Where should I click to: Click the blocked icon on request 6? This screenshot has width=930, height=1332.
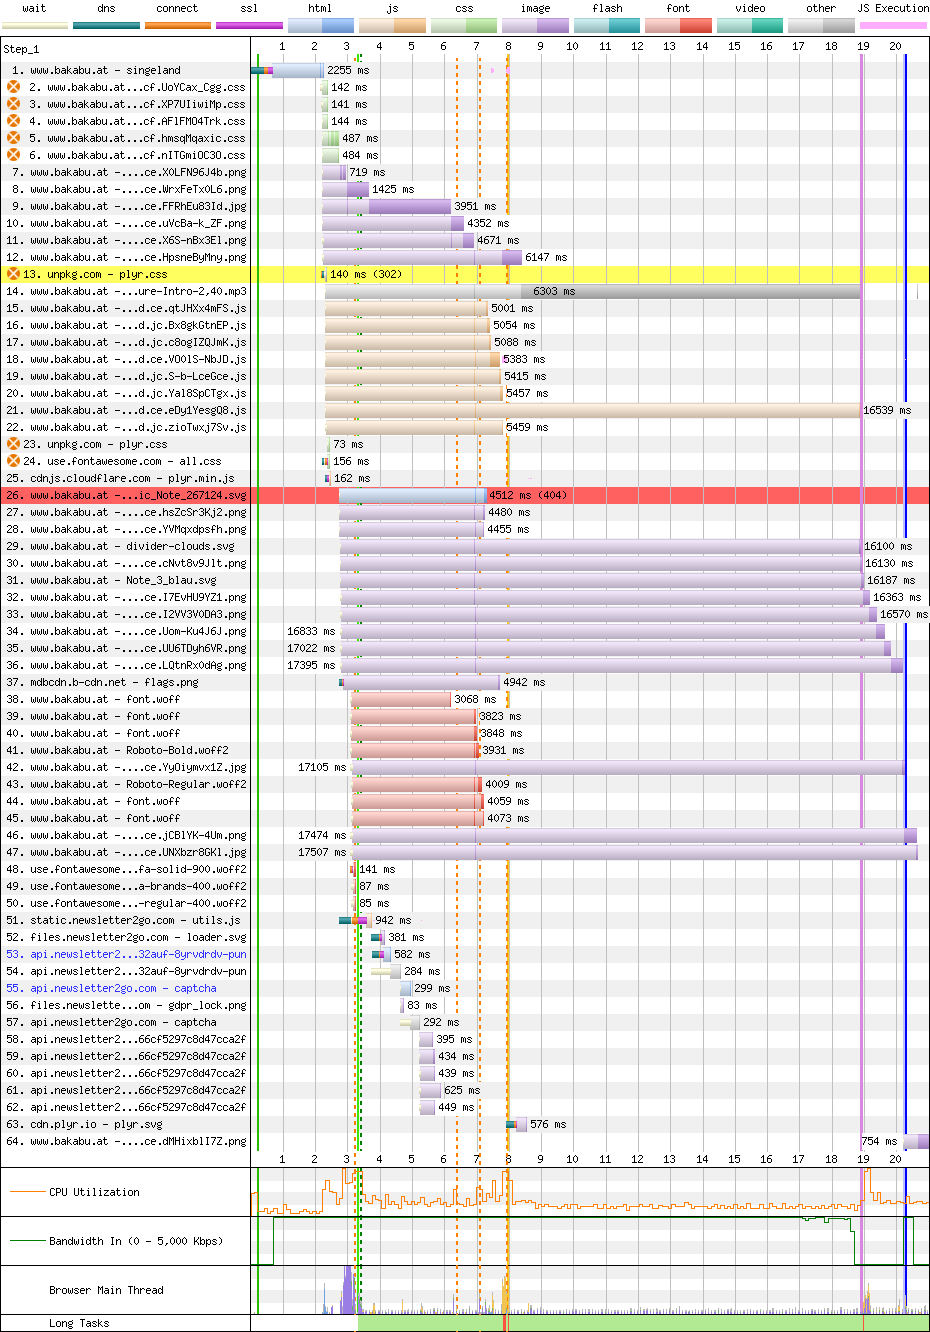point(13,155)
